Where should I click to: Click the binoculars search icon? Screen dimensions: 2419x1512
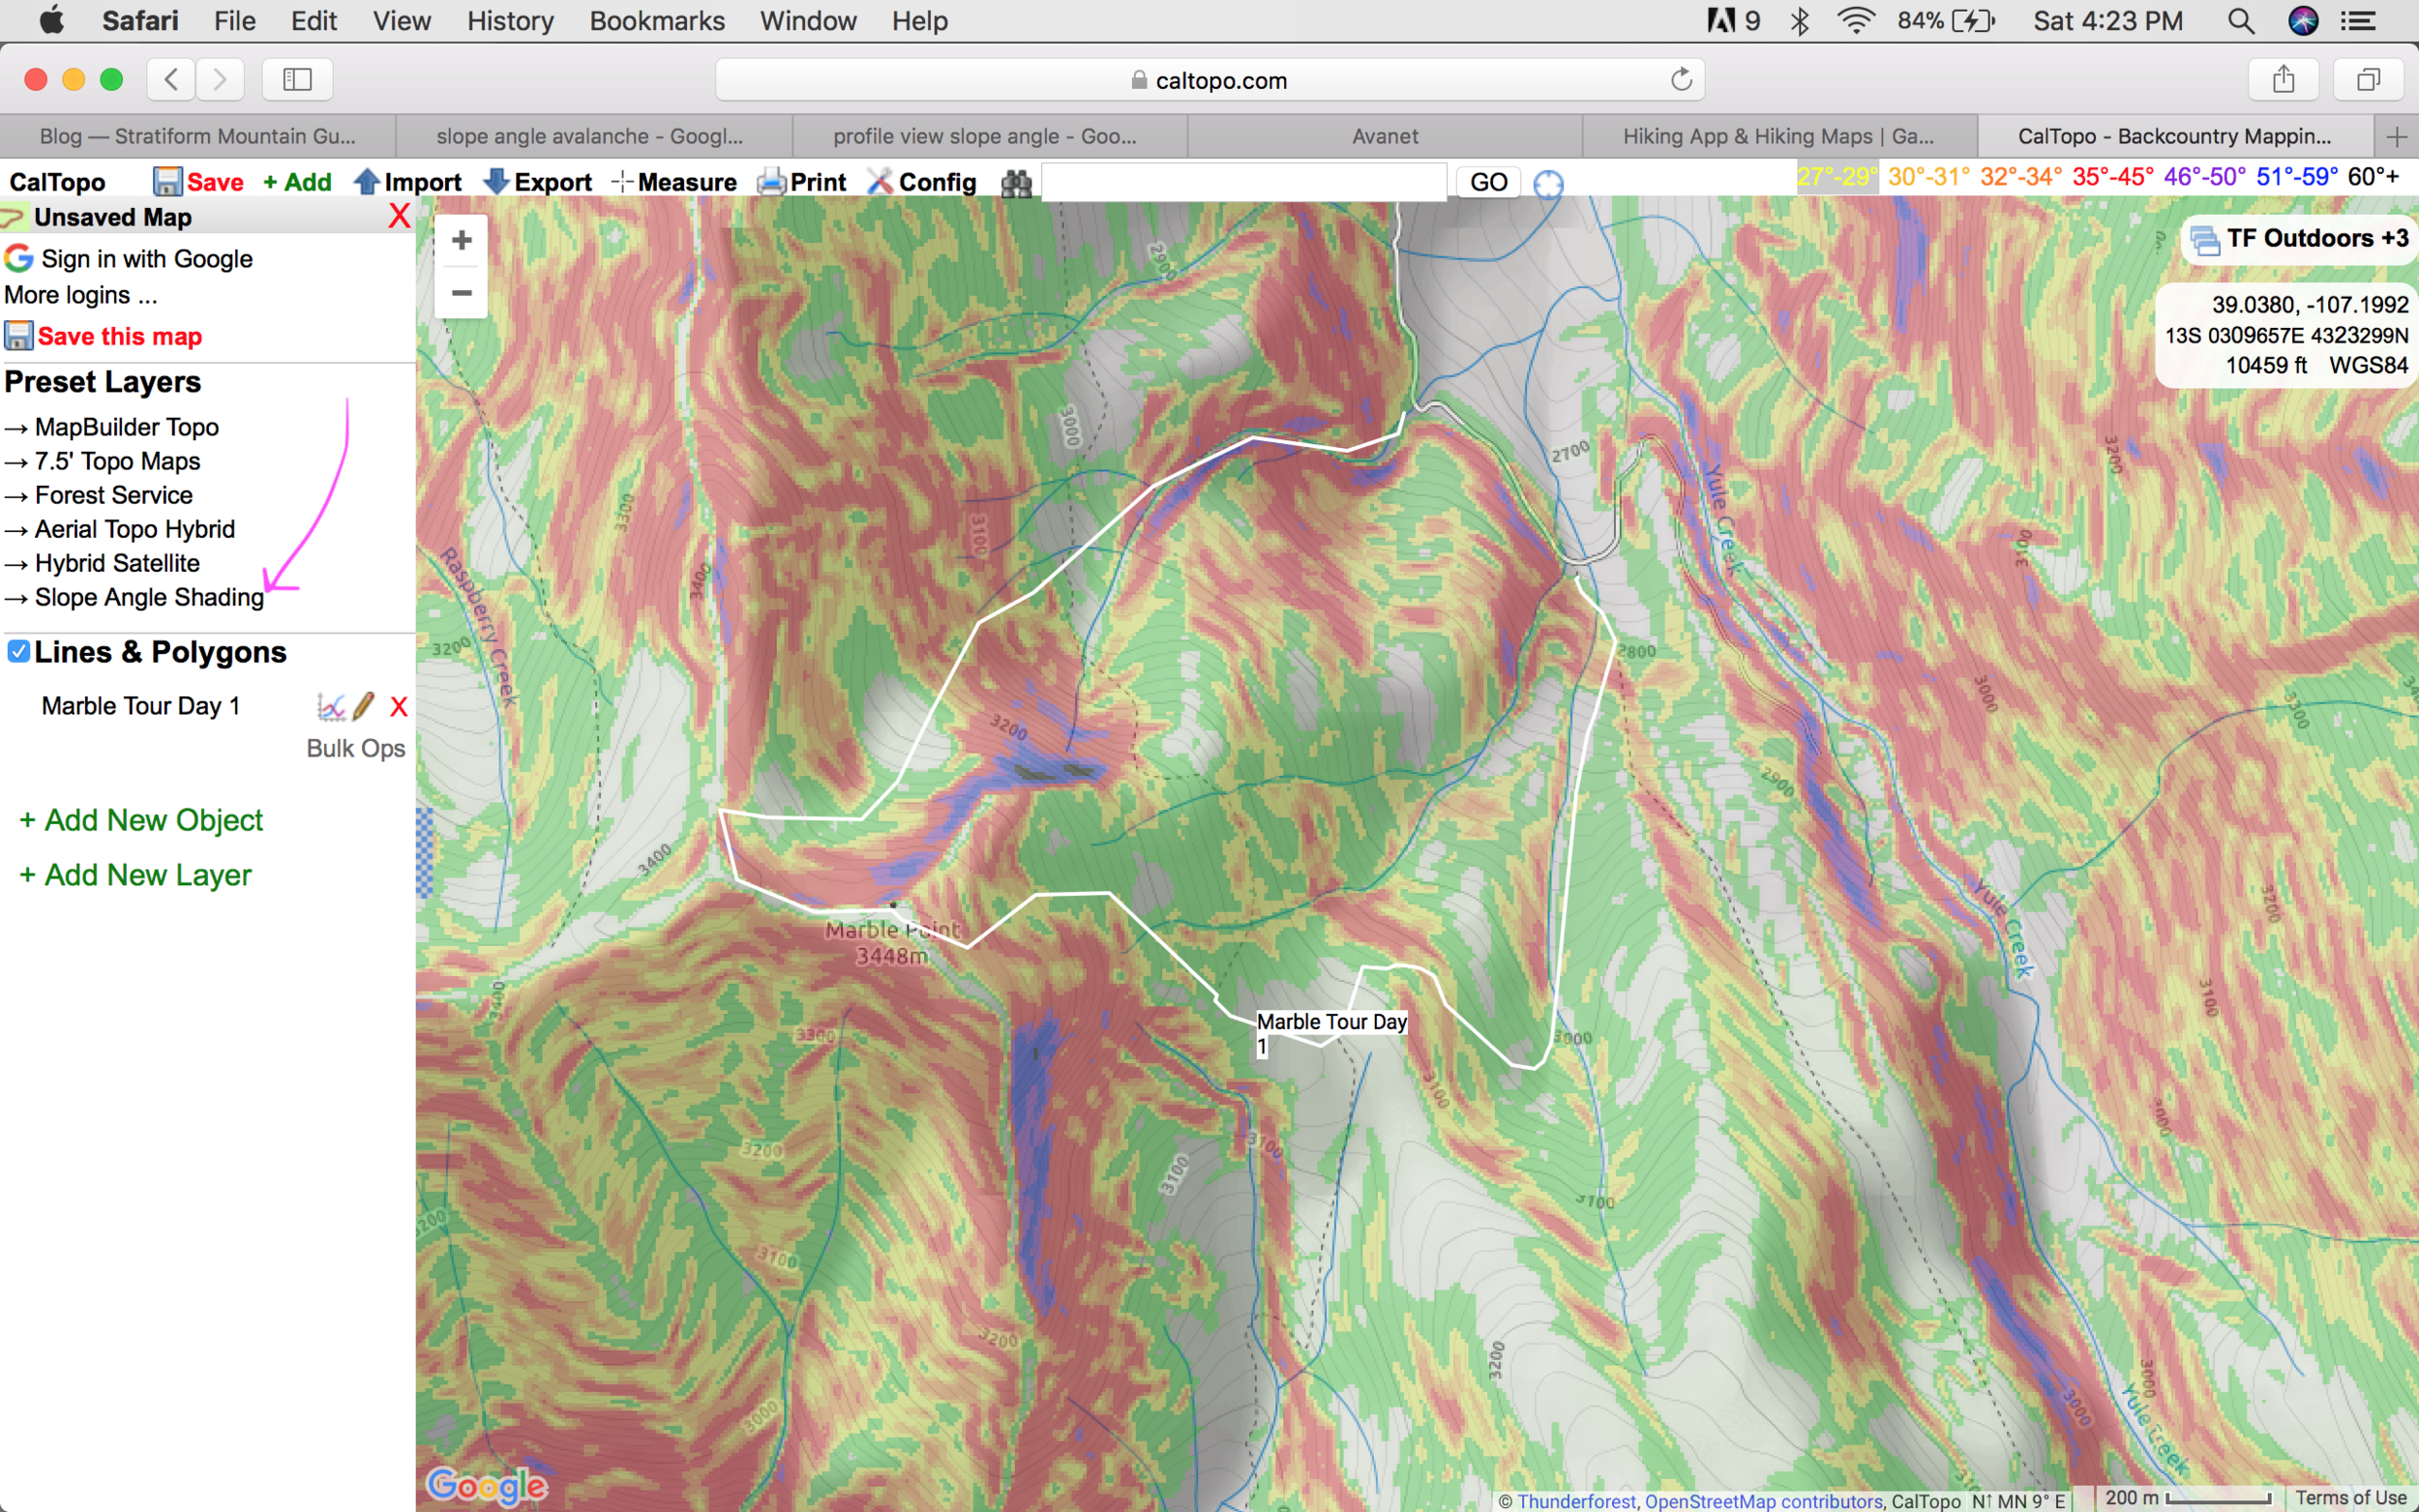1016,183
